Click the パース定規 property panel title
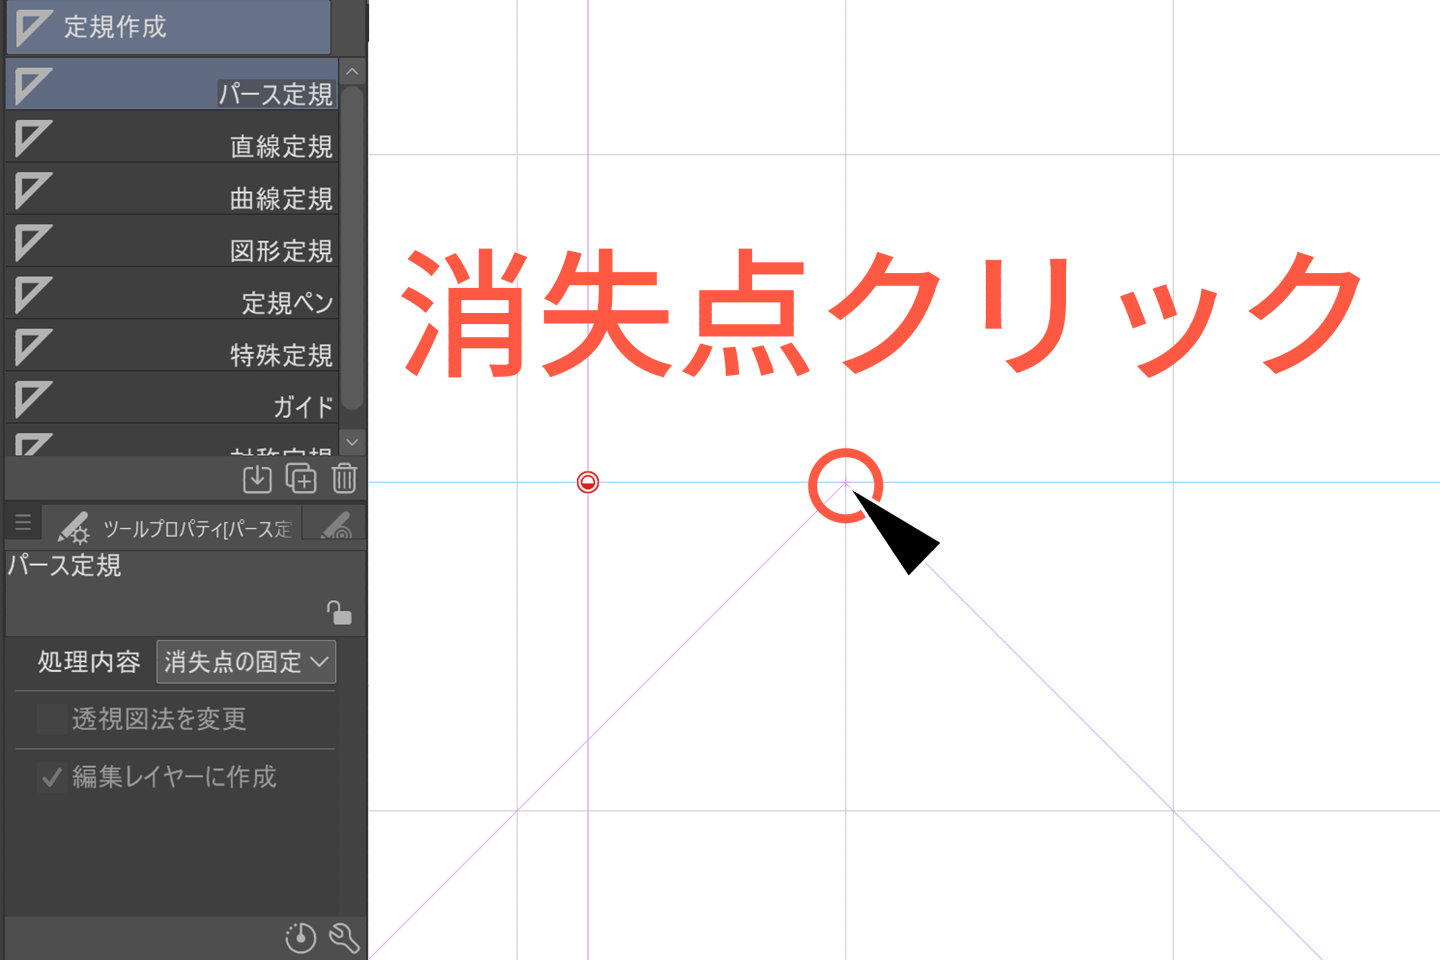The image size is (1440, 960). [65, 566]
